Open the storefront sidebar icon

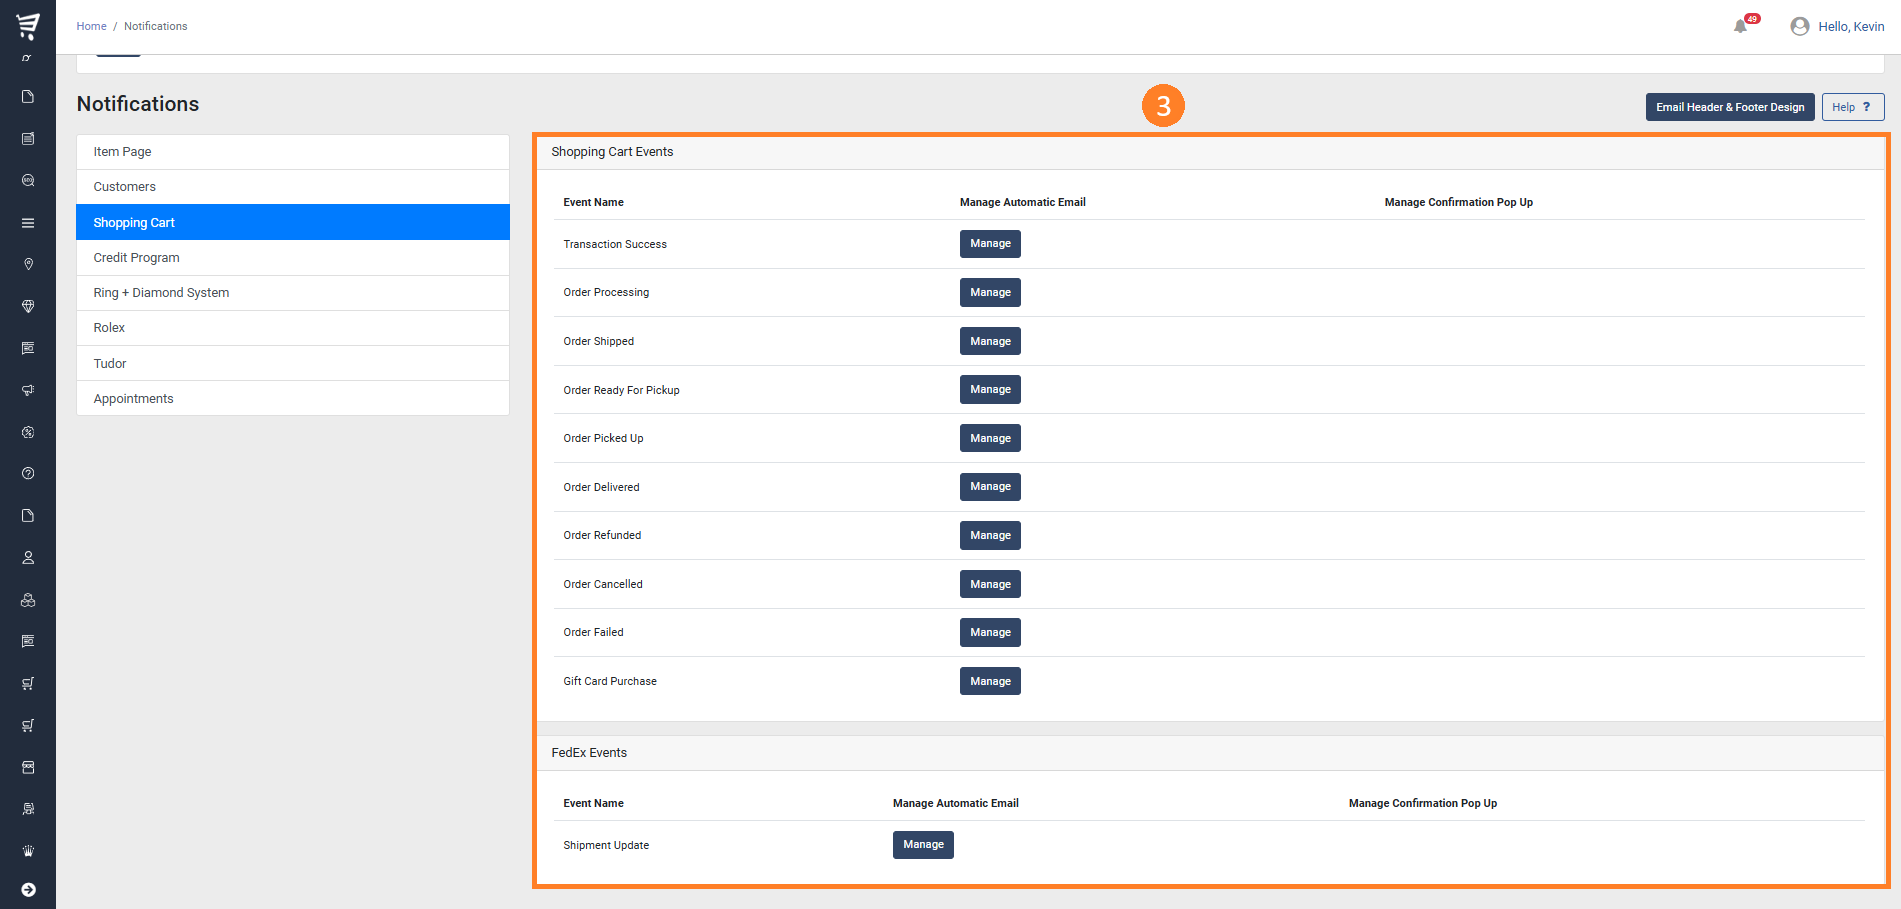(28, 767)
